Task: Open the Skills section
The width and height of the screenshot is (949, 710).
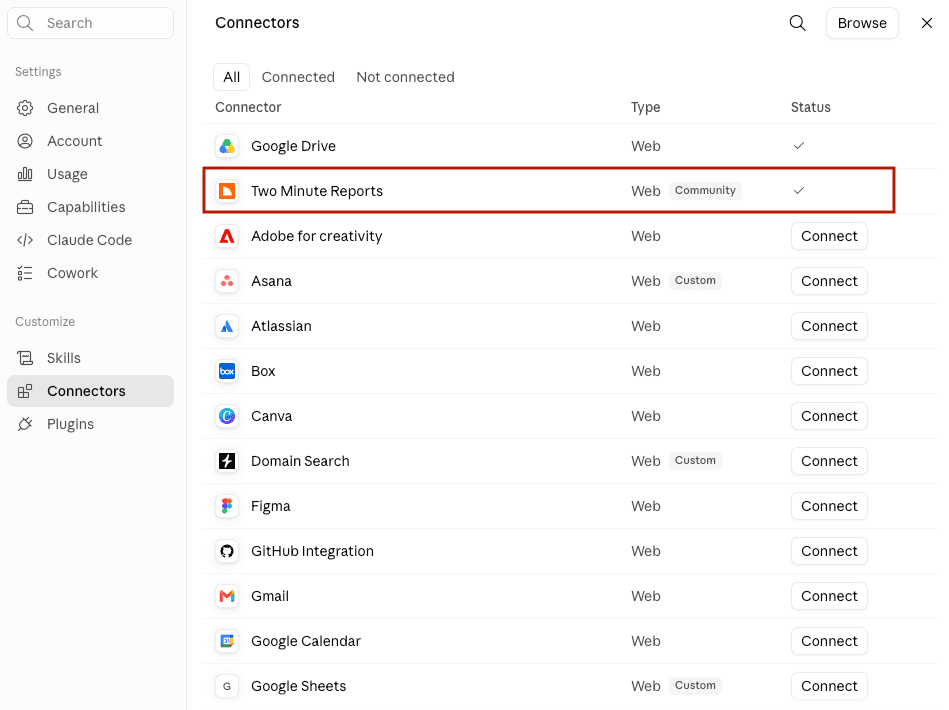Action: [91, 358]
